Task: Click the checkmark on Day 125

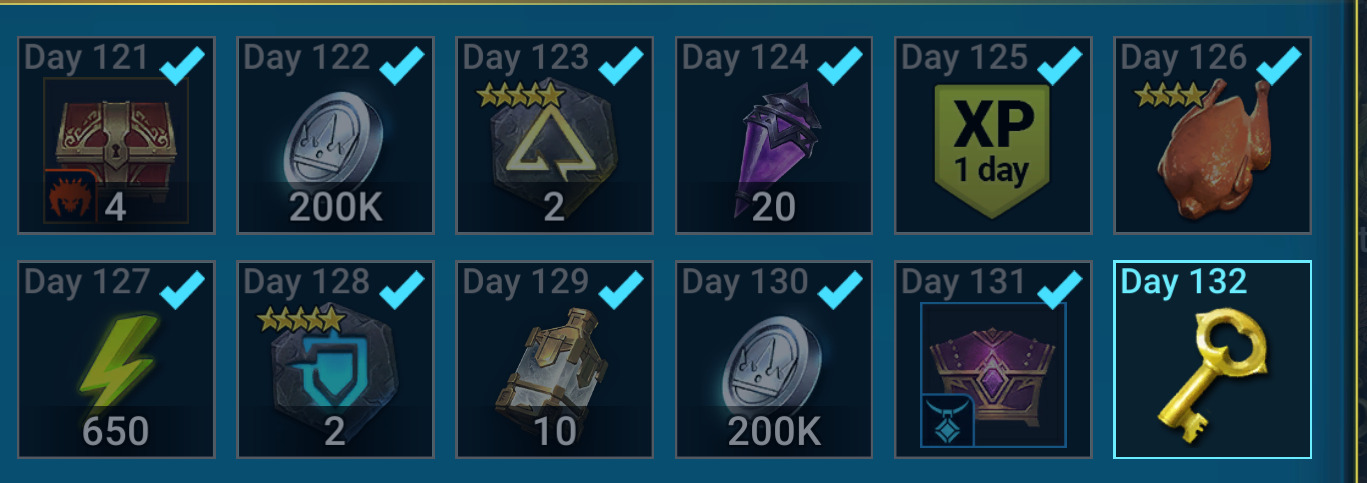Action: [1059, 65]
